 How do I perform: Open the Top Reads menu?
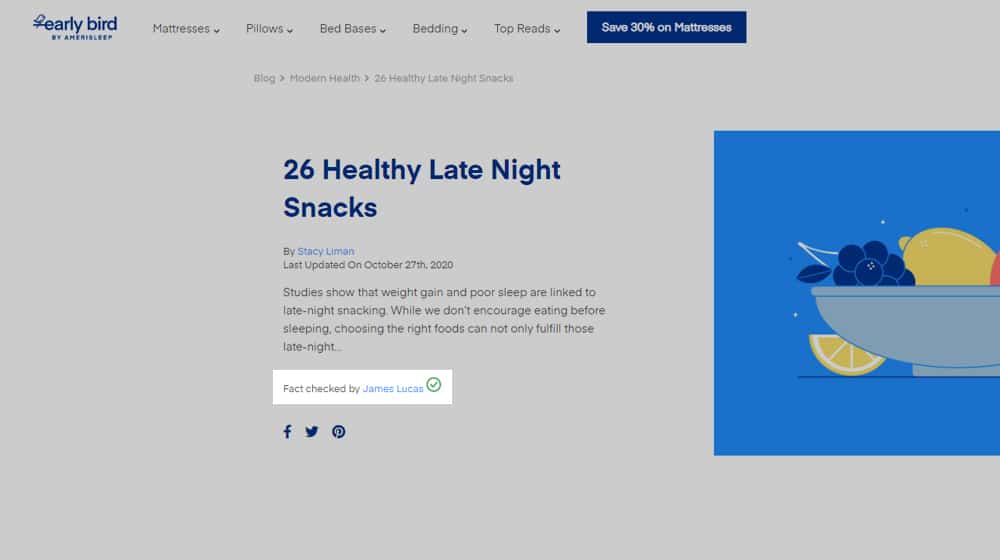pos(527,29)
